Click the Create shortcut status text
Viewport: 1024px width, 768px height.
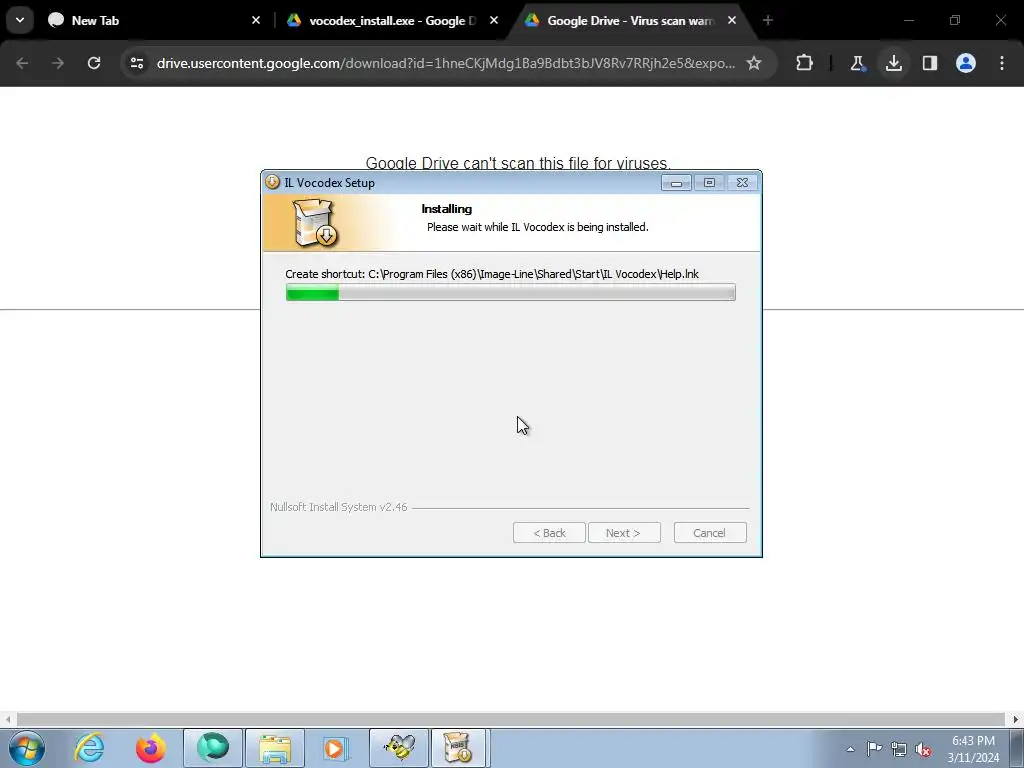coord(492,274)
